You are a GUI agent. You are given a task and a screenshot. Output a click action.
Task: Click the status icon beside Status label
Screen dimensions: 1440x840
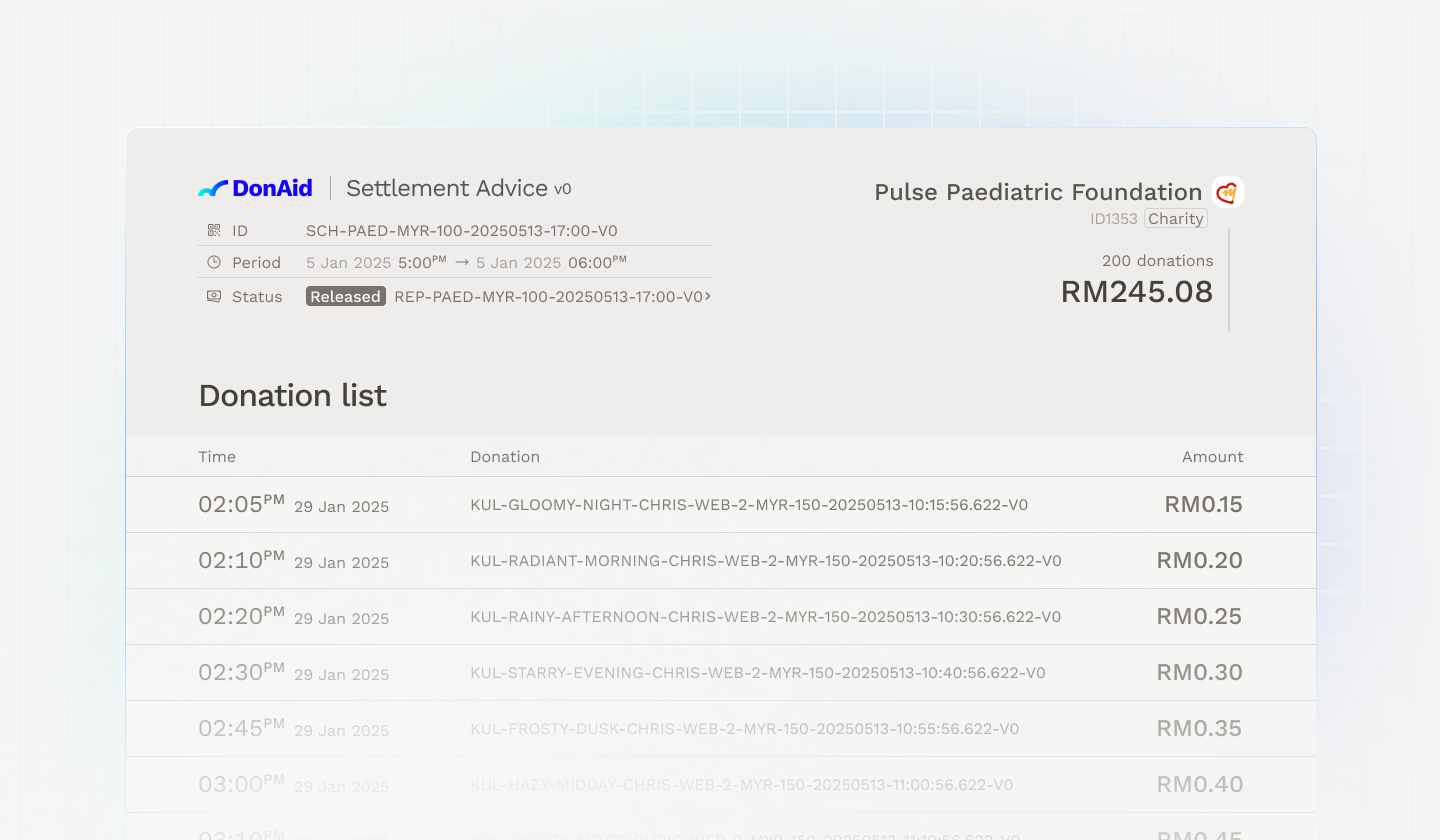214,296
